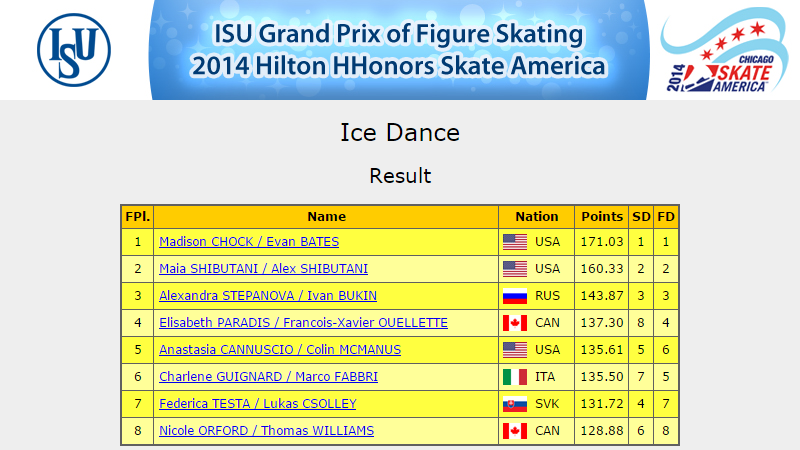The image size is (800, 450).
Task: Click the ISU circular logo
Action: [74, 50]
